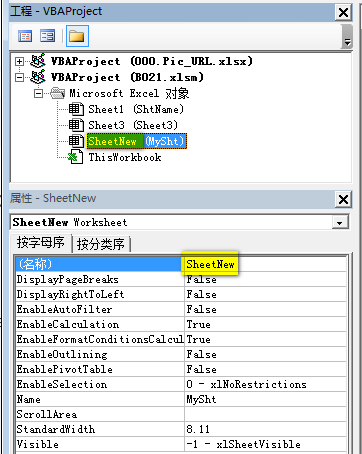Select the ScrollArea property
Image resolution: width=362 pixels, height=454 pixels.
point(99,414)
